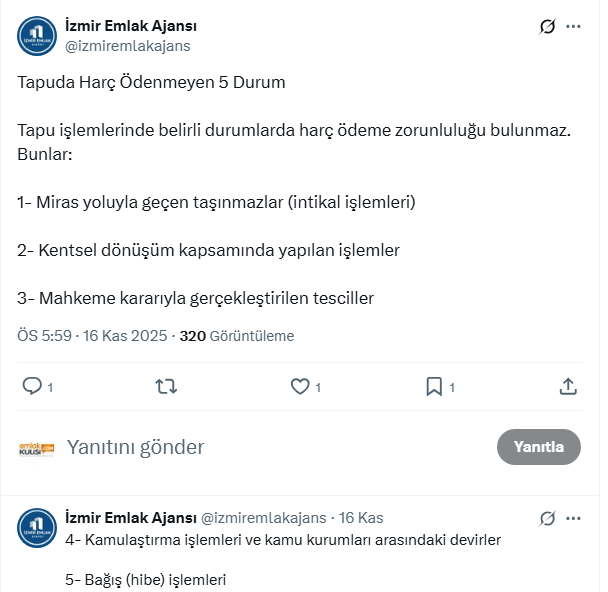
Task: Click the 16 Kas date on the reply tweet
Action: coord(361,518)
